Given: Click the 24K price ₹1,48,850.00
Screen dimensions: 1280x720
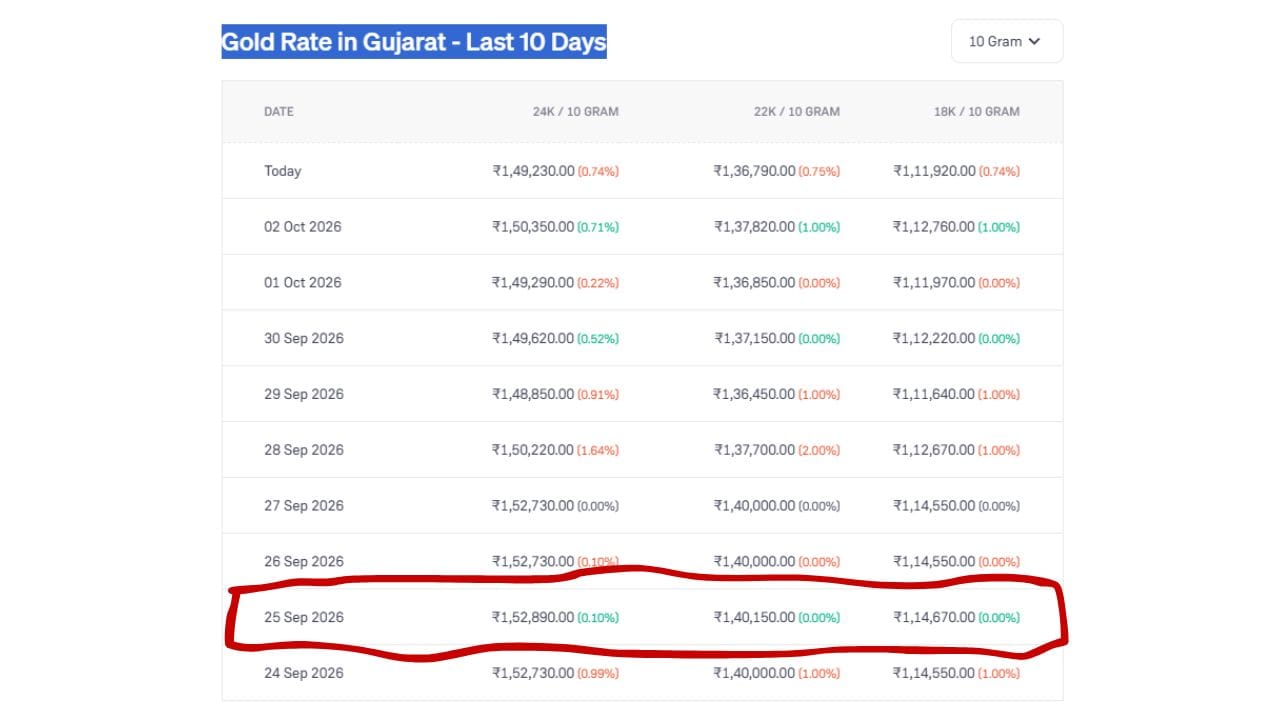Looking at the screenshot, I should coord(533,395).
